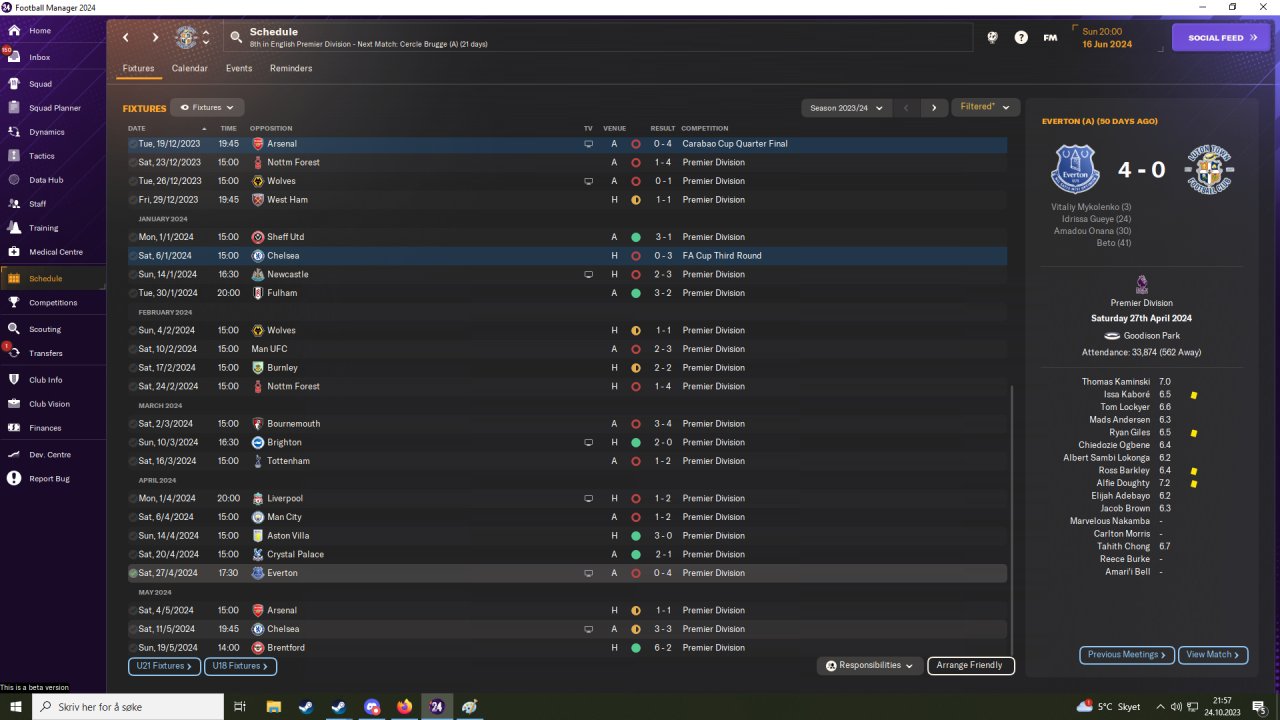
Task: Select the Fixtures tab
Action: 139,68
